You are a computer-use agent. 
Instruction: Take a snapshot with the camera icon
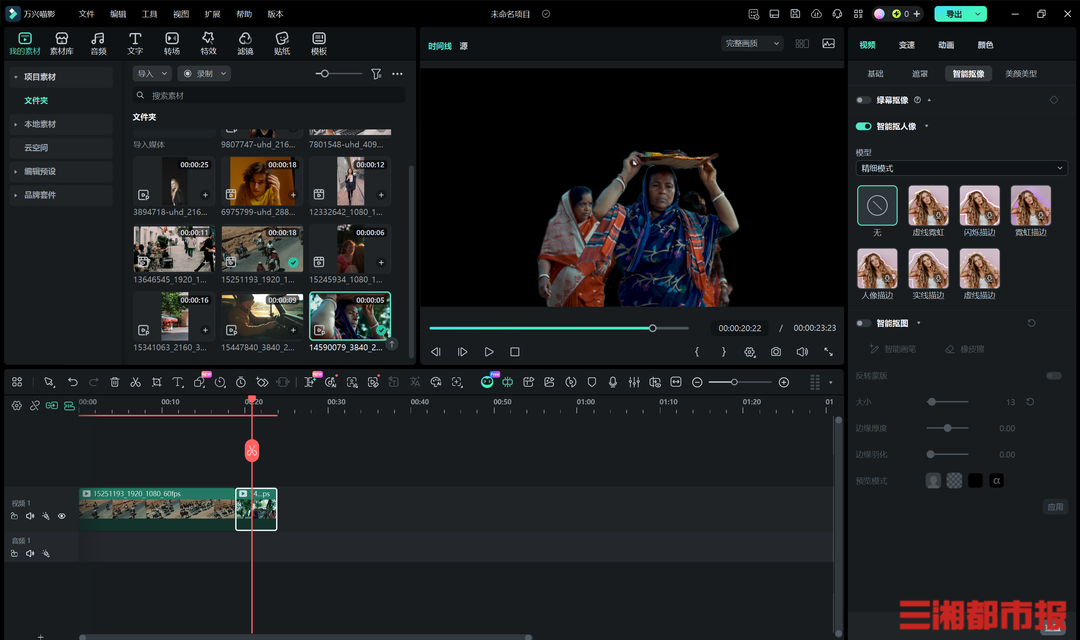[776, 352]
